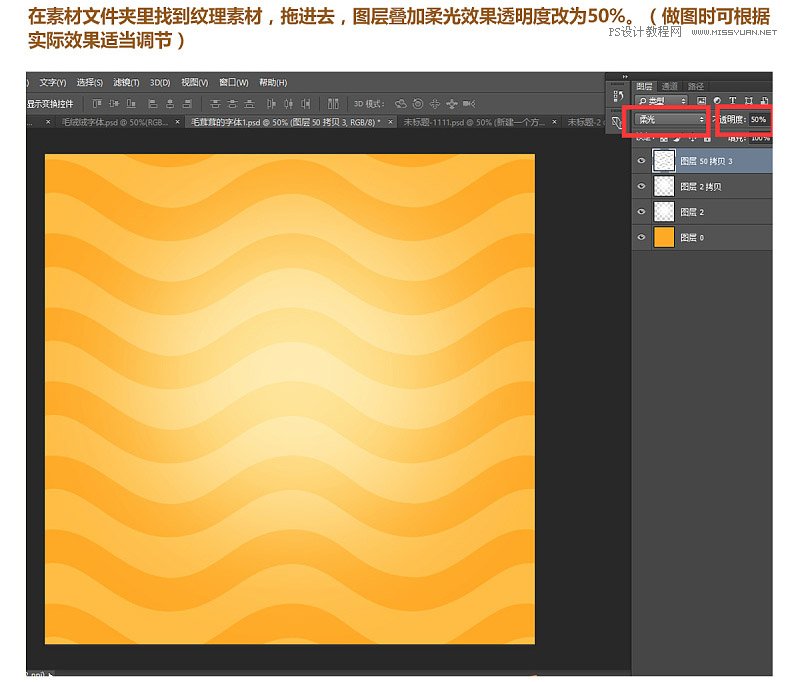The width and height of the screenshot is (800, 682).
Task: Open the collapsed panel icon below History
Action: coord(617,122)
